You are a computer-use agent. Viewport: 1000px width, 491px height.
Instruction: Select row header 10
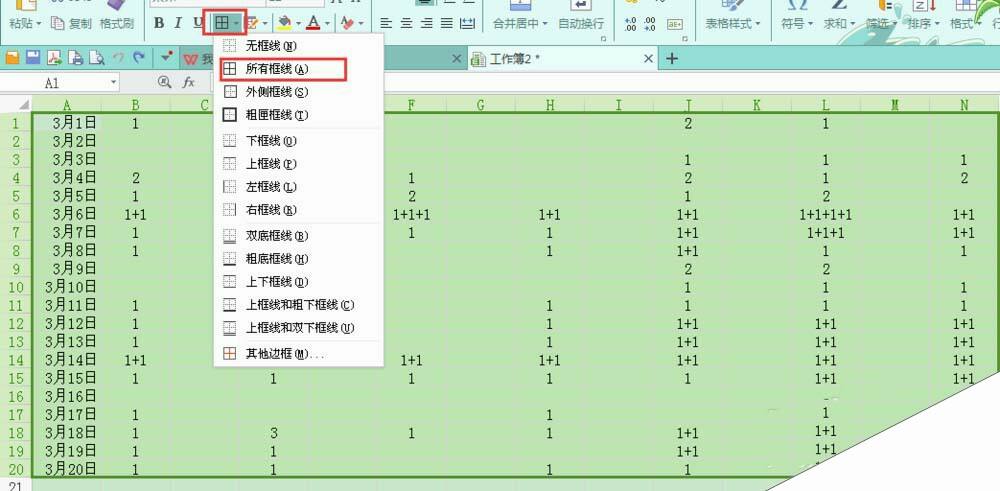coord(15,288)
